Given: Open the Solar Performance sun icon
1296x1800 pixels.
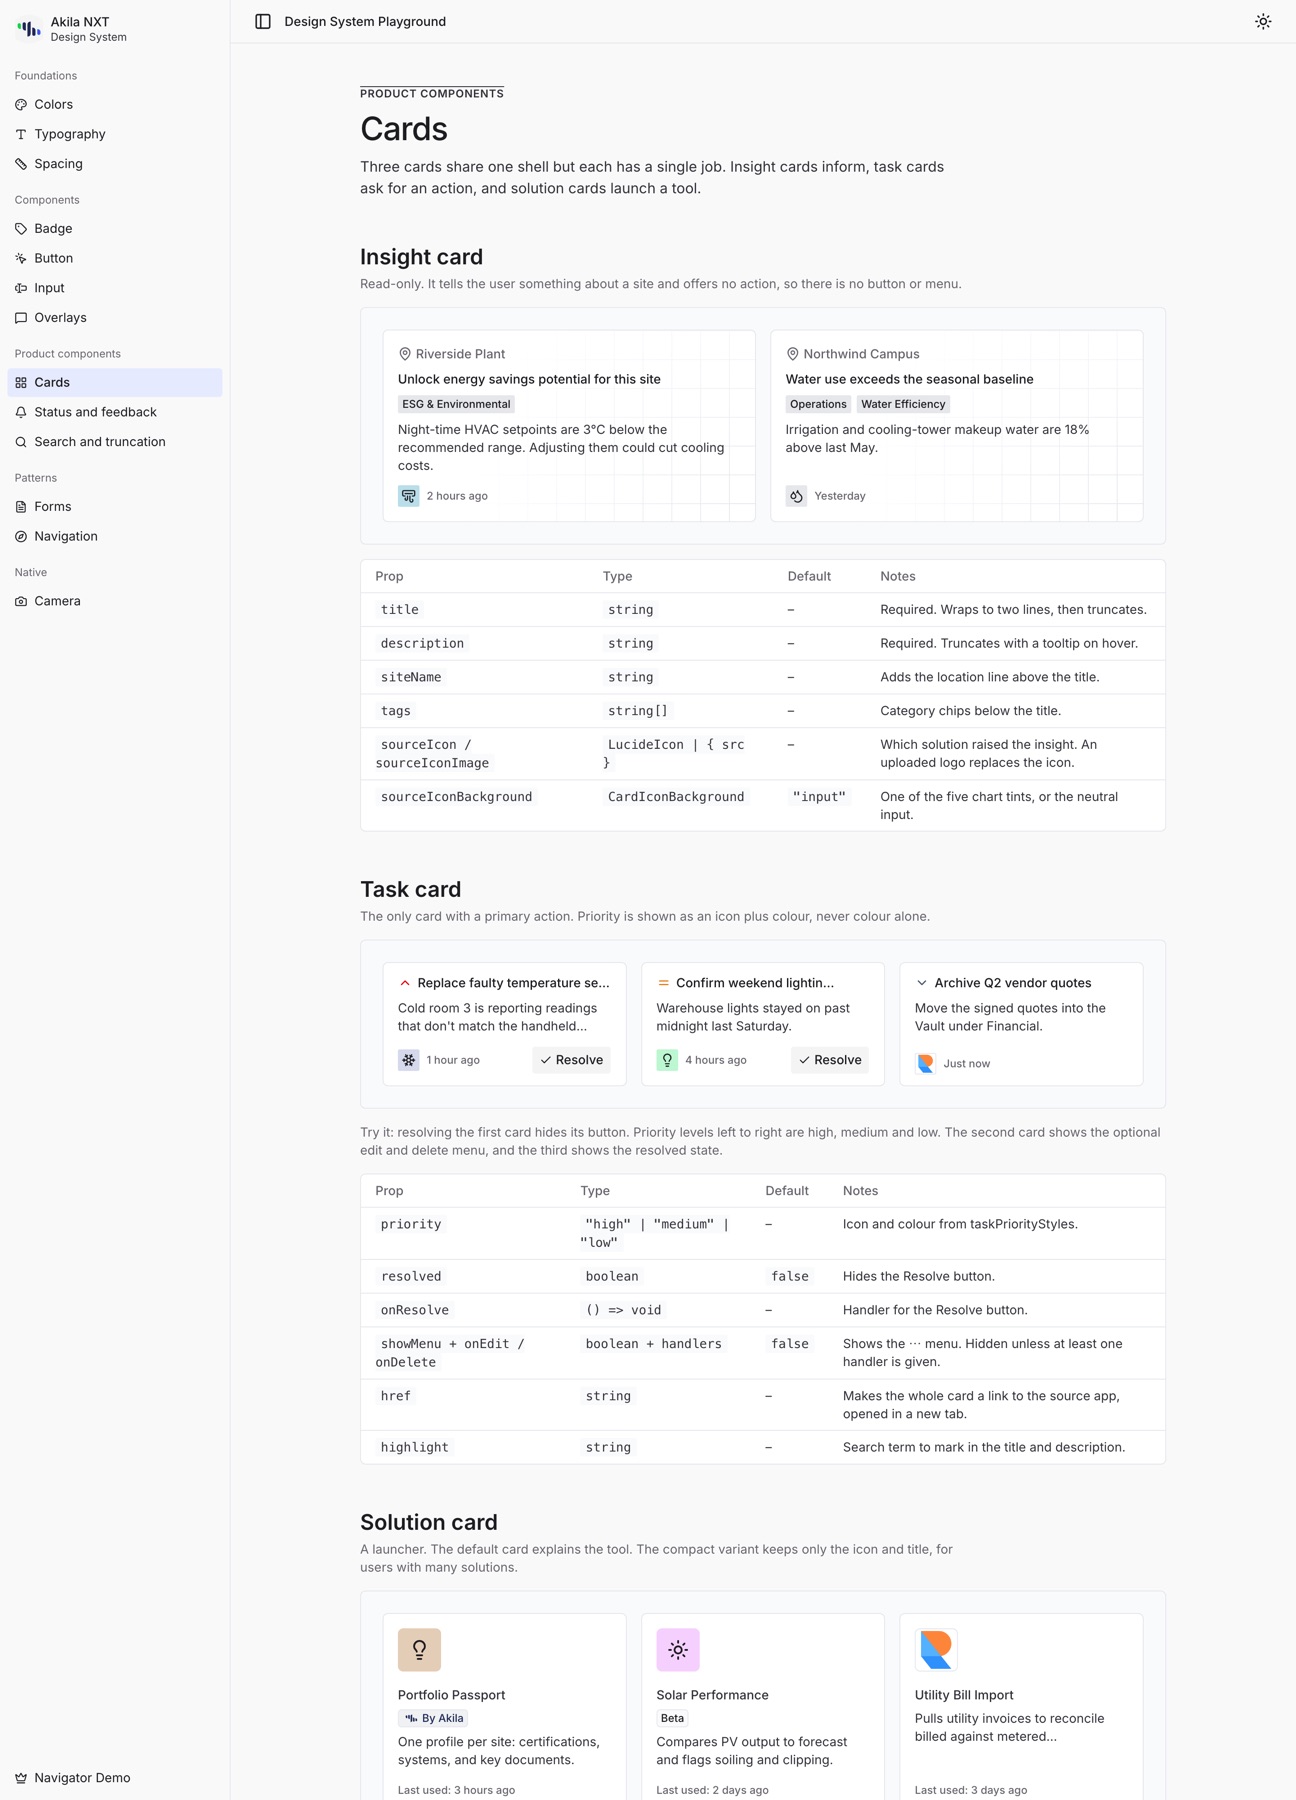Looking at the screenshot, I should (x=678, y=1650).
